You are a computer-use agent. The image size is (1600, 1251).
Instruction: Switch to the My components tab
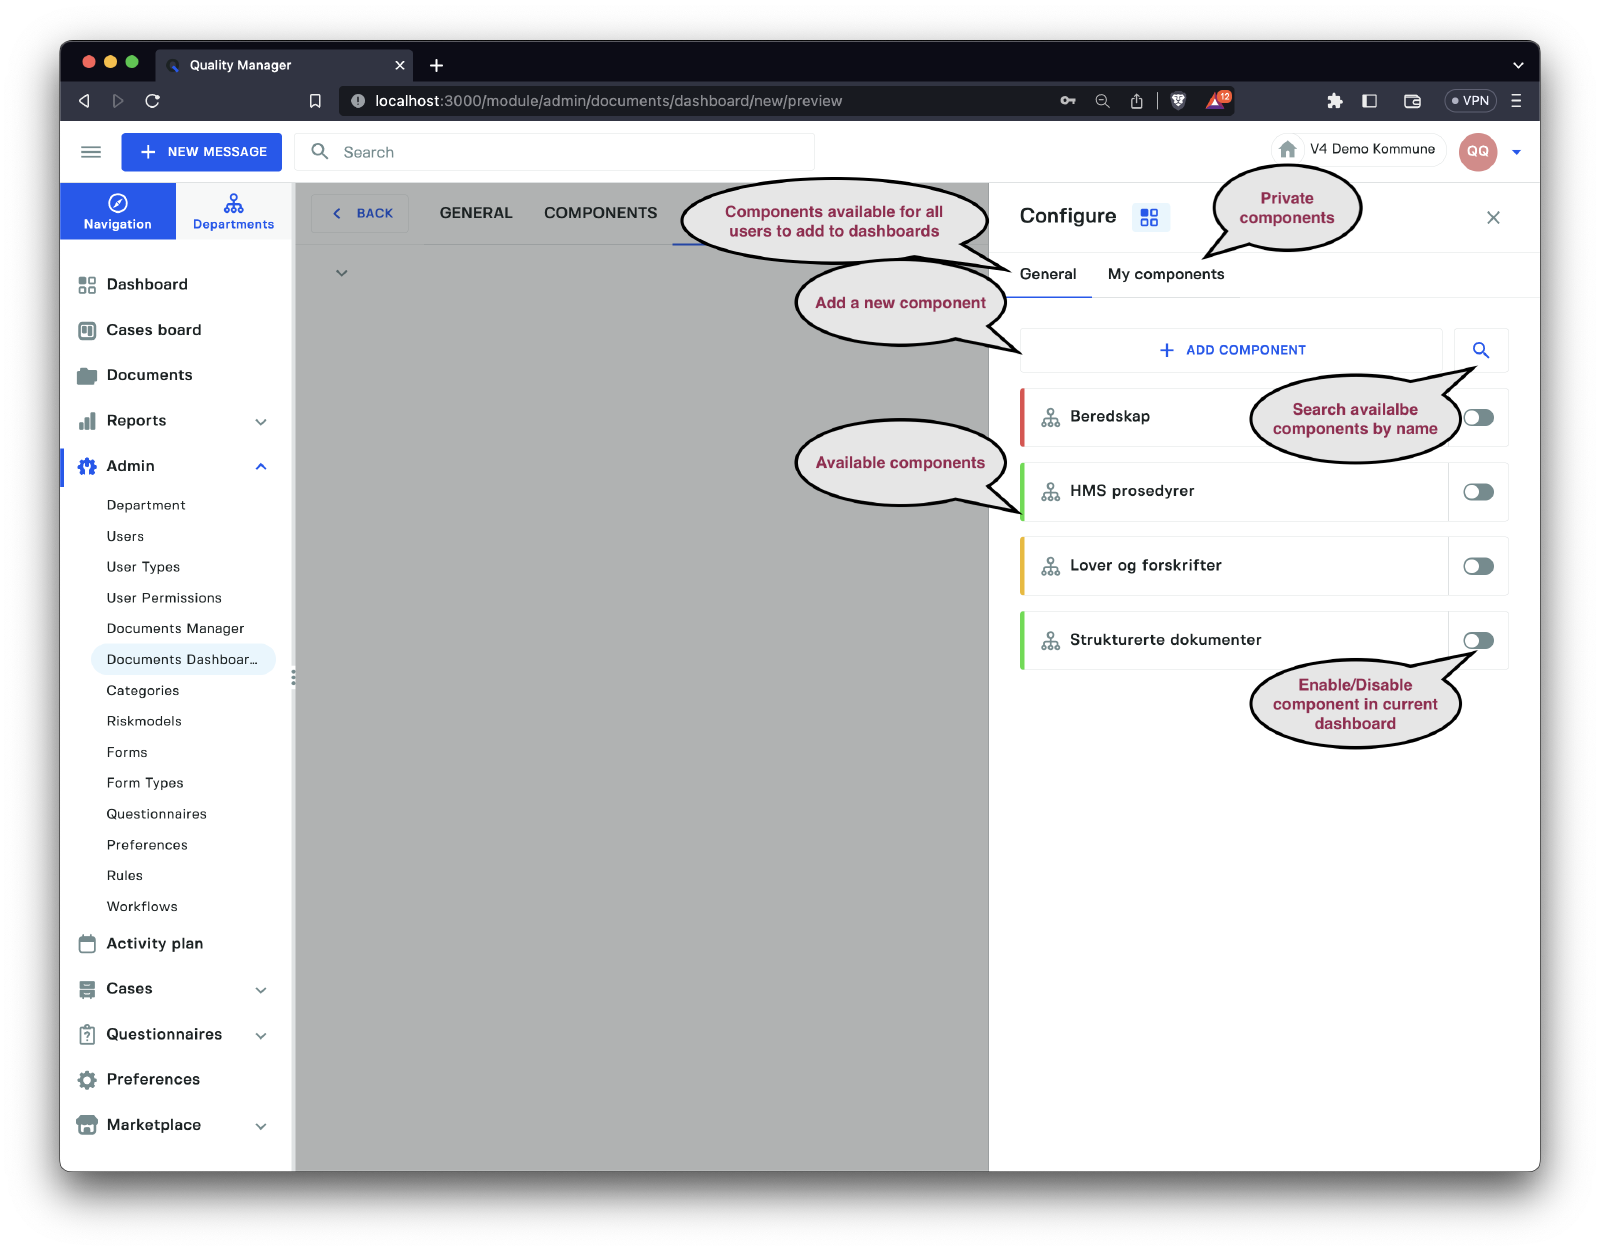pyautogui.click(x=1165, y=274)
